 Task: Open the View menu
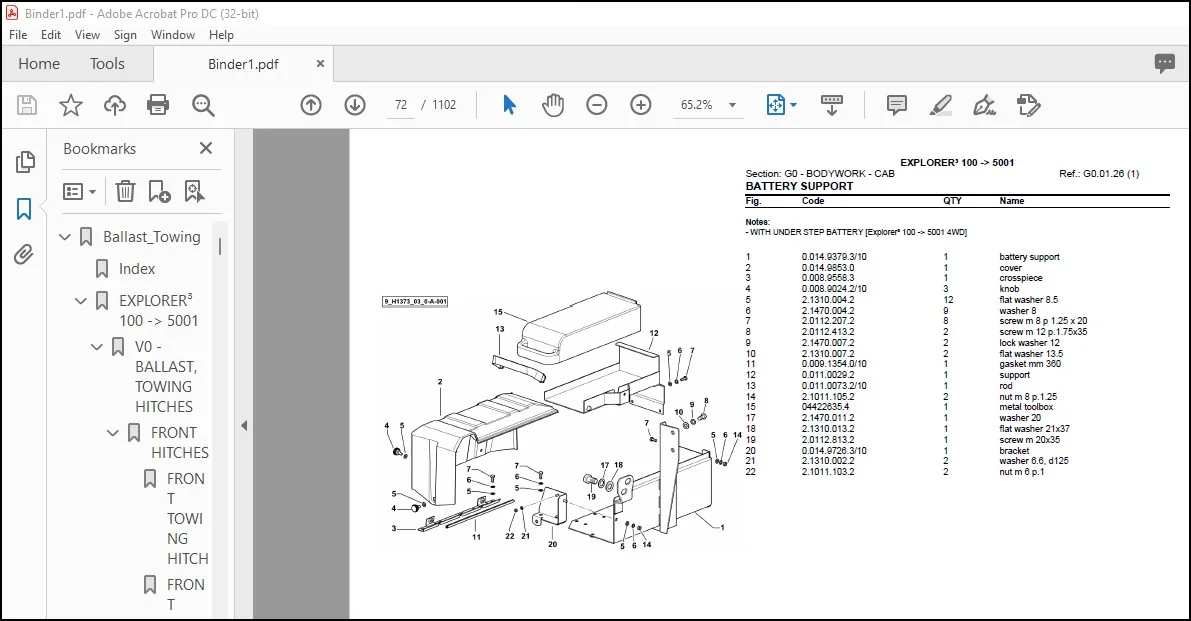87,35
